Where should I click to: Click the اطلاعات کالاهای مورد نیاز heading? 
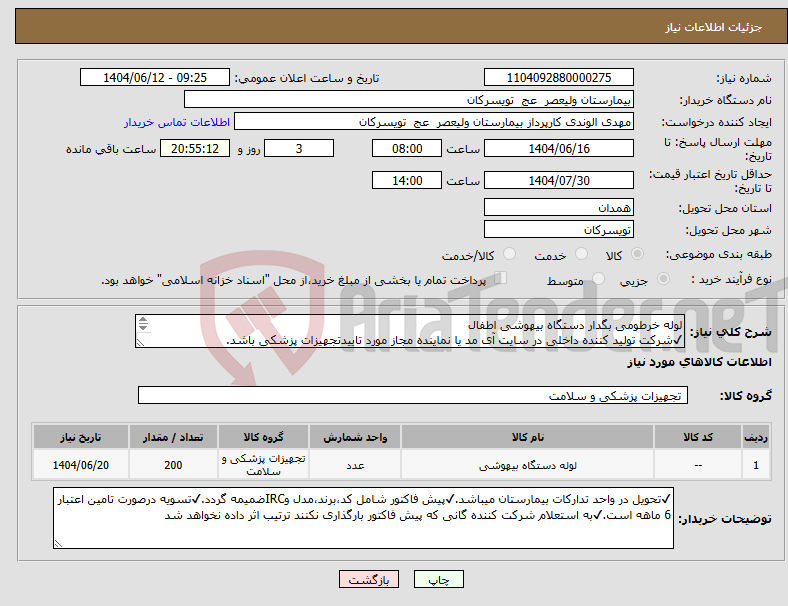(699, 362)
